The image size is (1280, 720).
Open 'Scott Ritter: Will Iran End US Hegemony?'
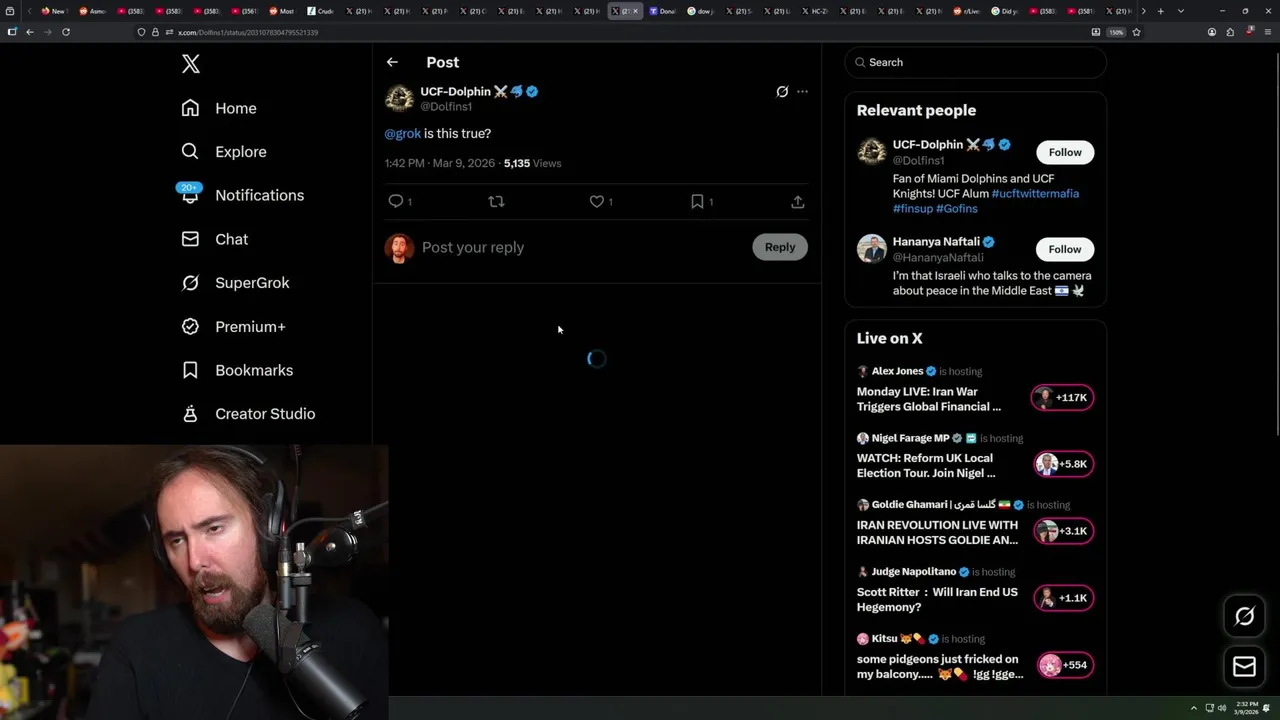pos(937,599)
